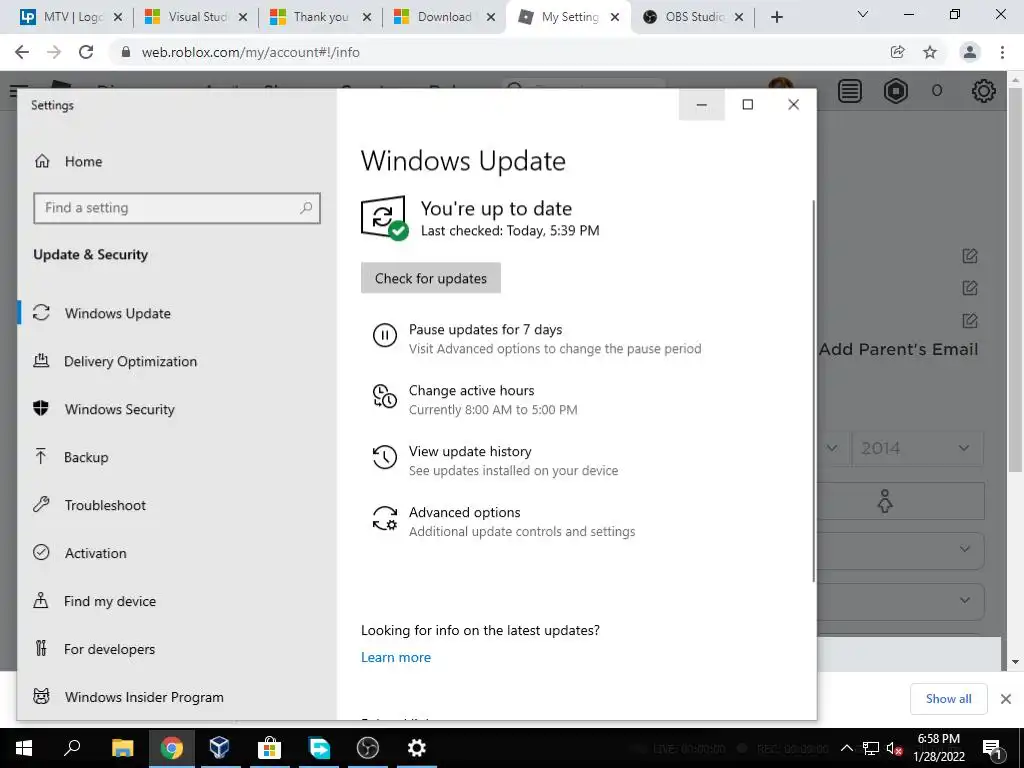Click the month dropdown chevron left of 2014
The image size is (1024, 768).
click(x=832, y=448)
